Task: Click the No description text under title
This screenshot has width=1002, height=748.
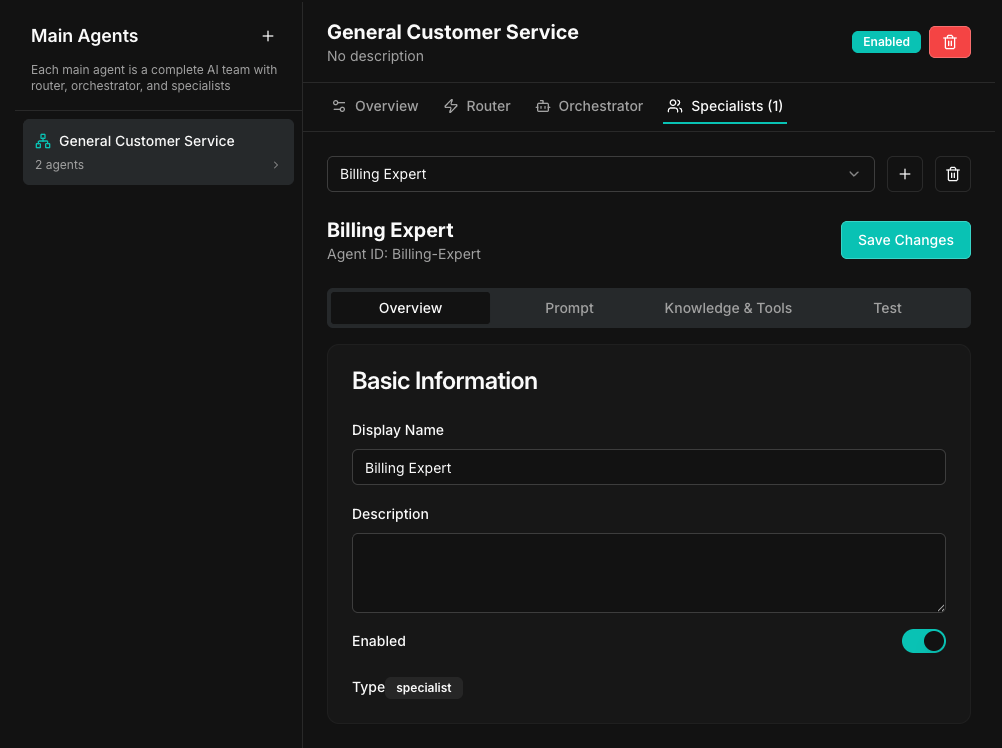Action: 375,56
